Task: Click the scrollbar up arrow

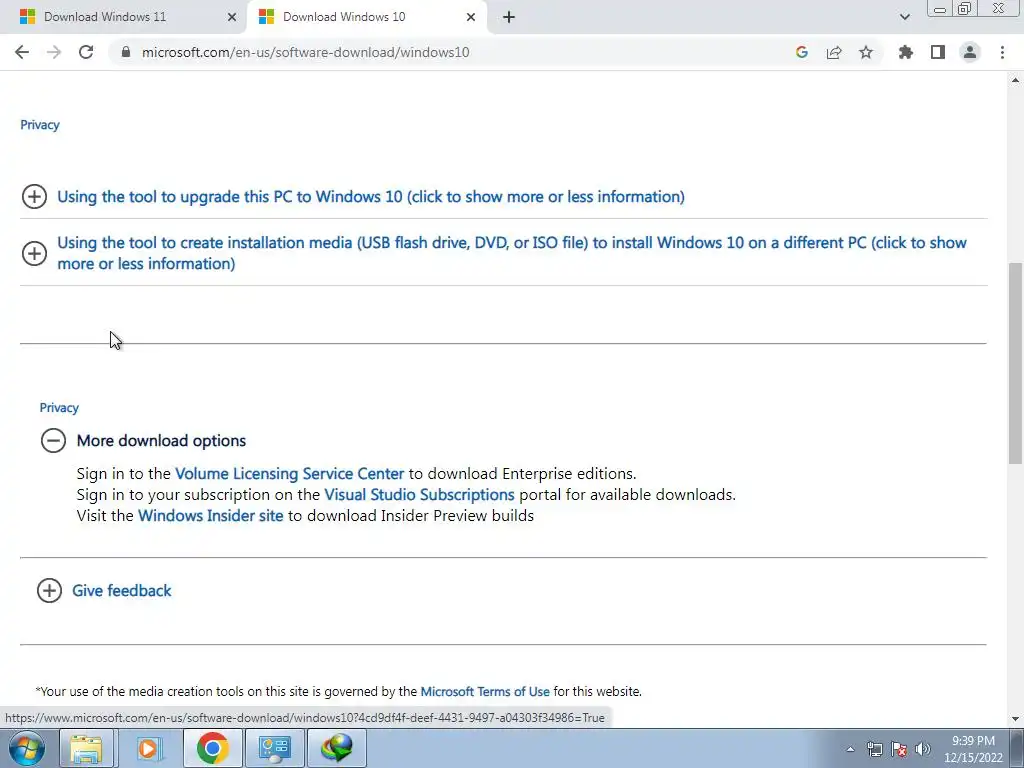Action: point(1015,80)
